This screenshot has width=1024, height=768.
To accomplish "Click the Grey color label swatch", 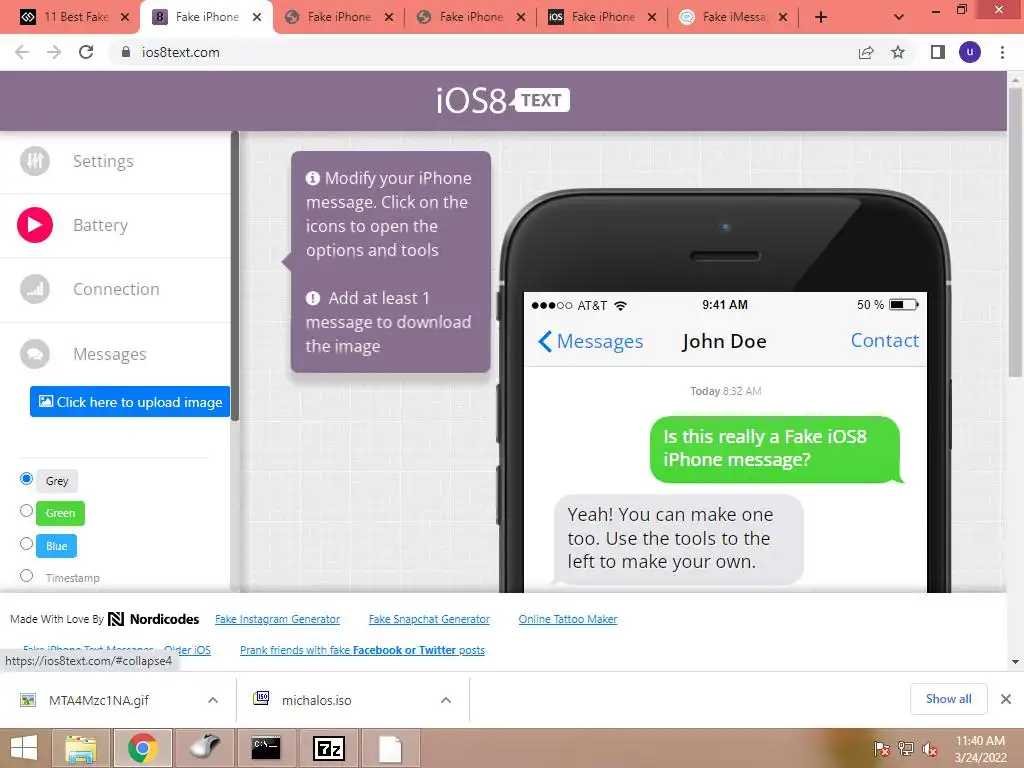I will [57, 481].
